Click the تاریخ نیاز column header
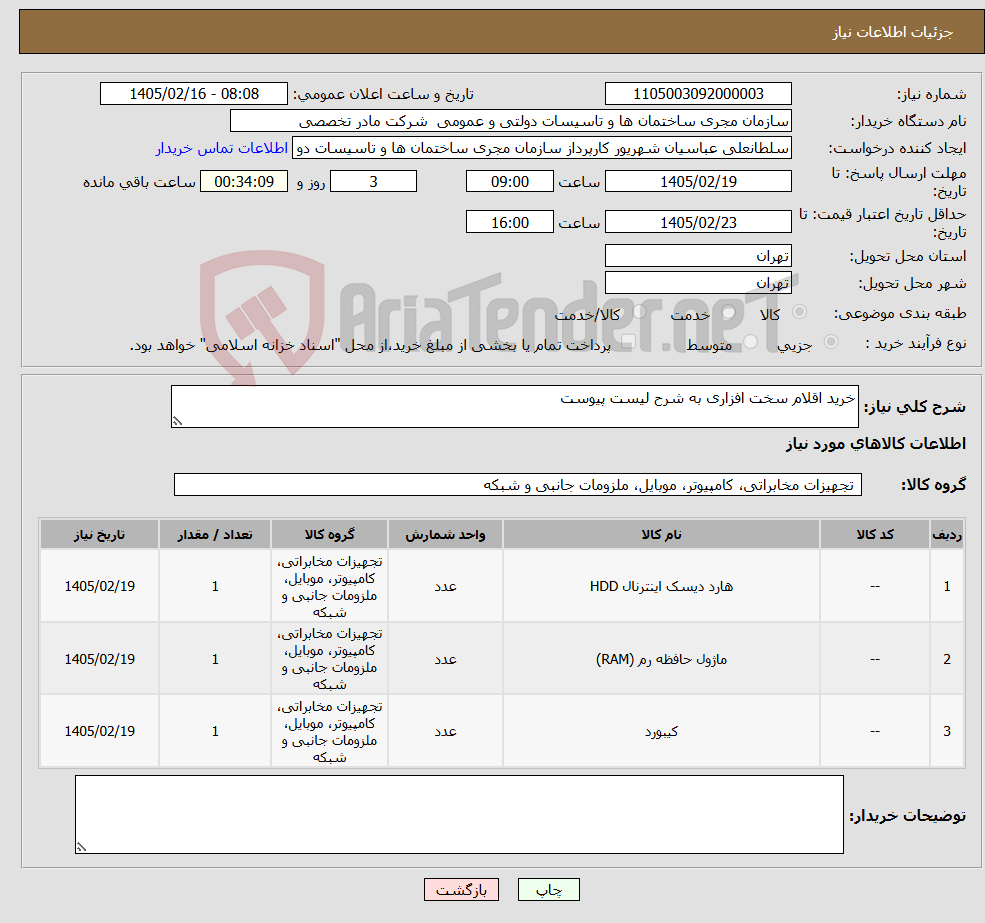 99,534
